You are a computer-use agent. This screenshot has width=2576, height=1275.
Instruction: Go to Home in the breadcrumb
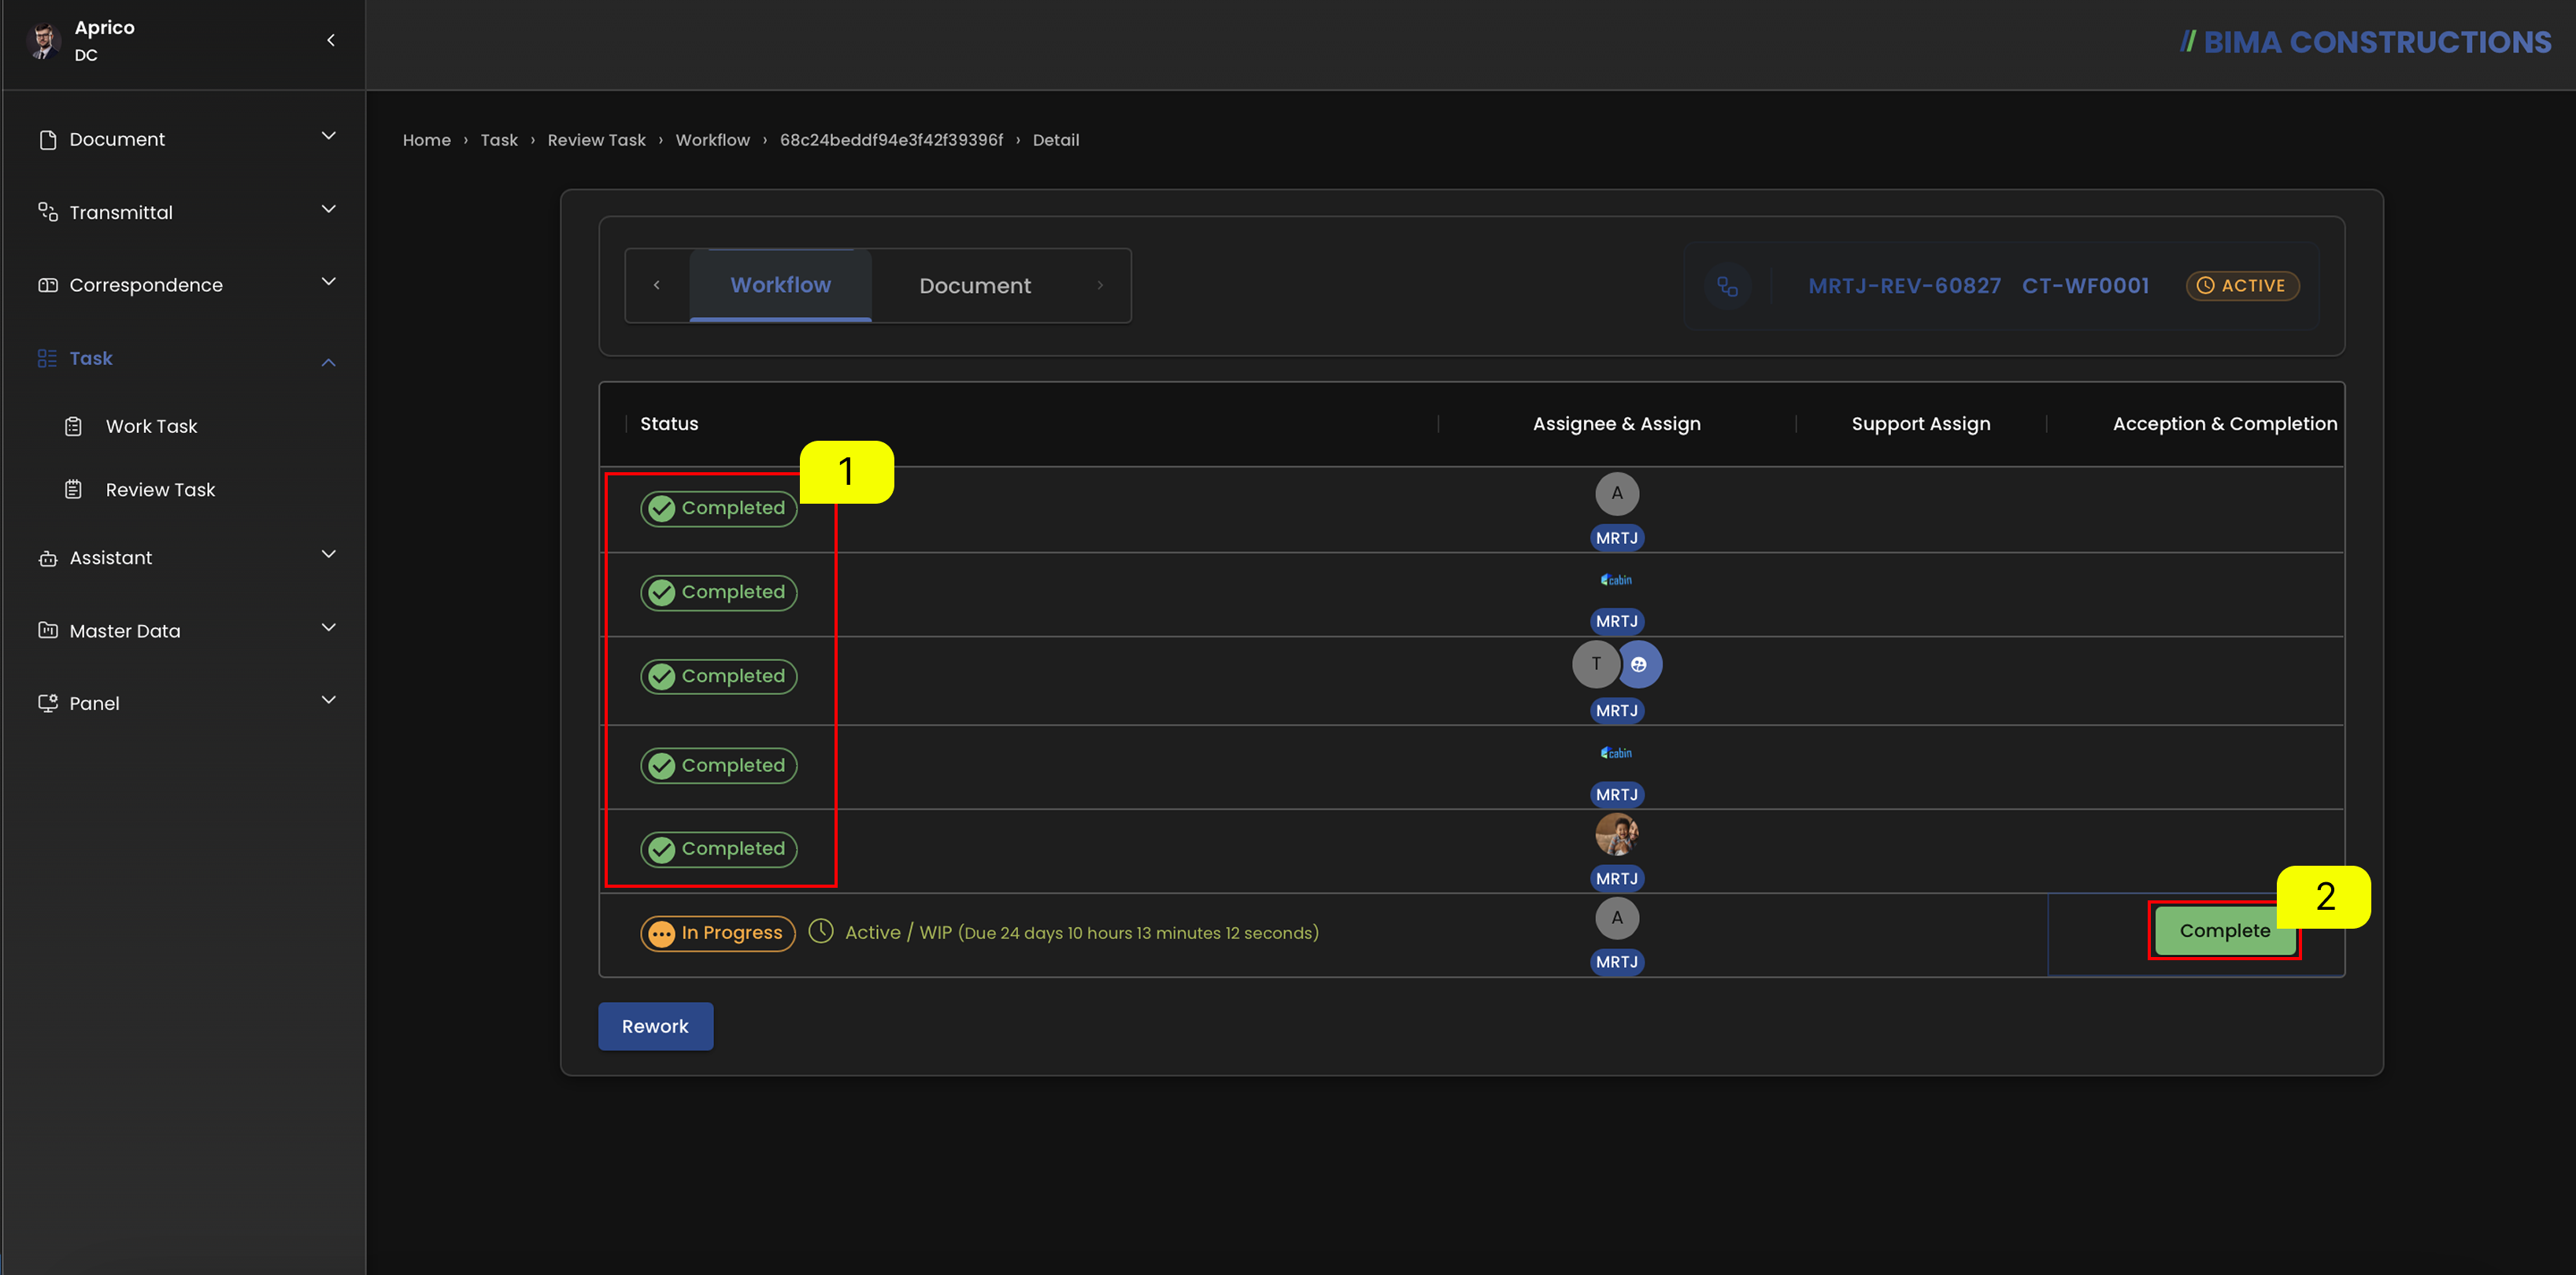point(426,140)
